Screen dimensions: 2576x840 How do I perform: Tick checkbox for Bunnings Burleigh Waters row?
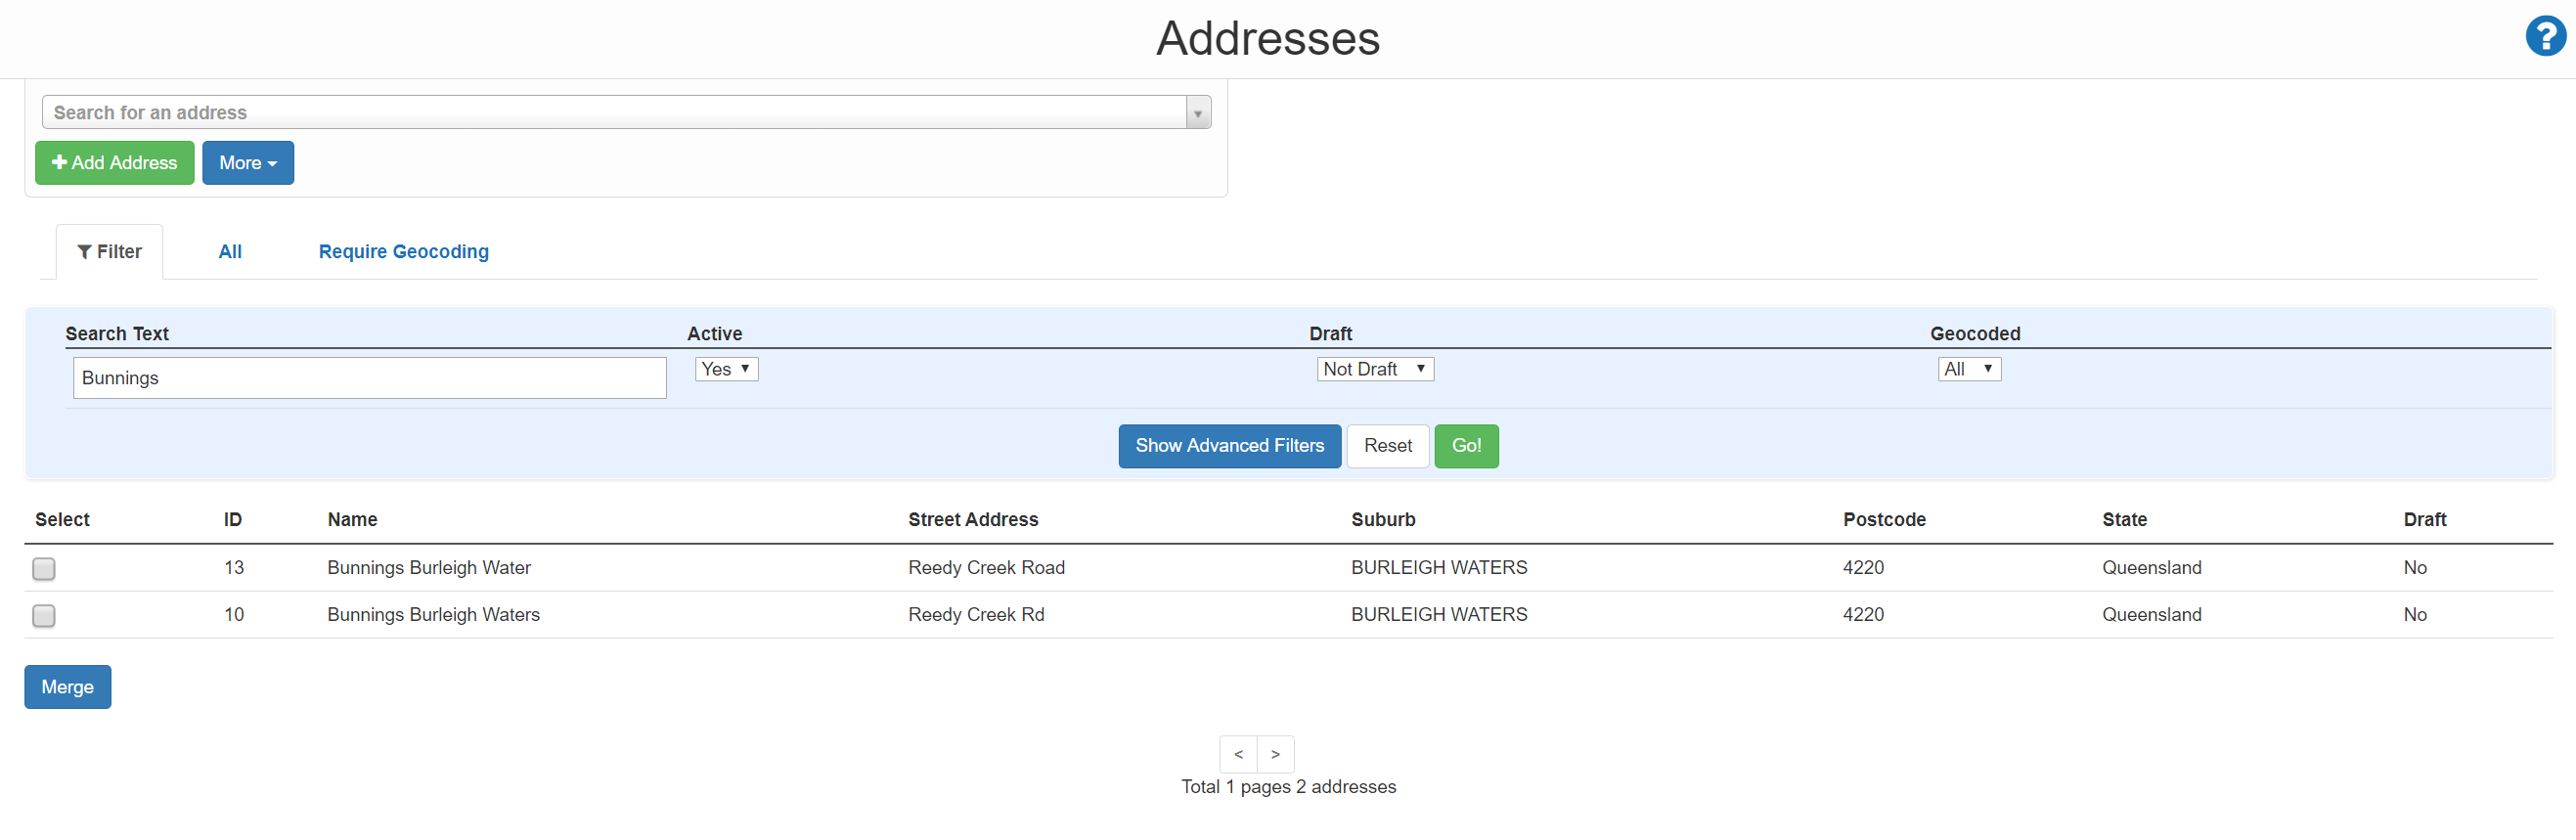click(x=44, y=616)
